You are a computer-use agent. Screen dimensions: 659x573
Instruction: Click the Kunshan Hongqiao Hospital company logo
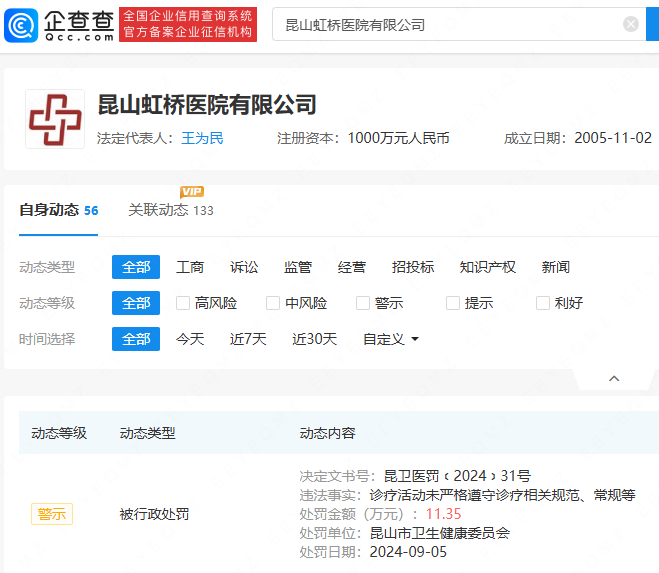(55, 119)
